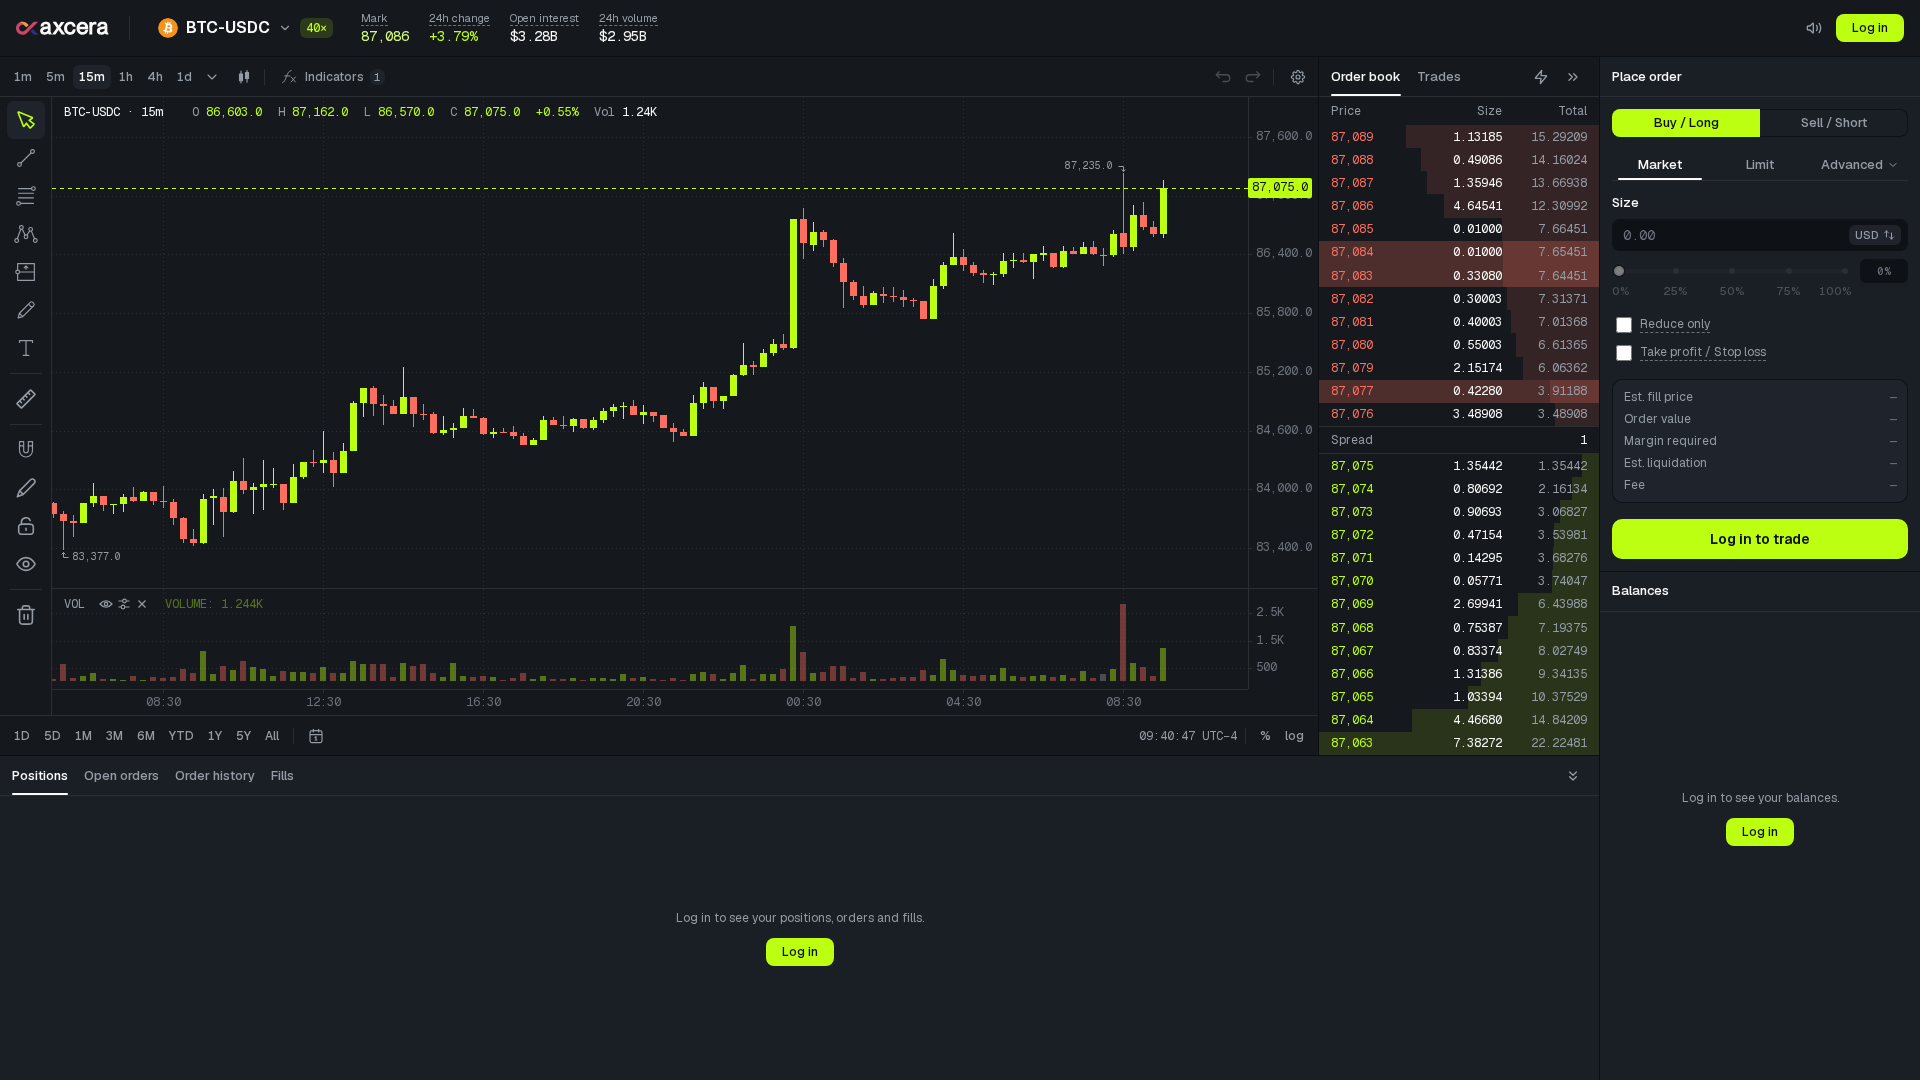Select the trend line drawing tool
The image size is (1920, 1080).
(26, 158)
